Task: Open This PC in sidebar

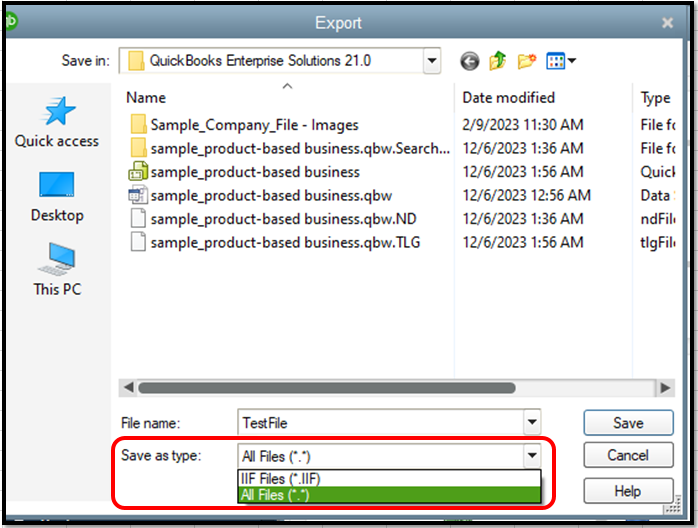Action: [57, 270]
